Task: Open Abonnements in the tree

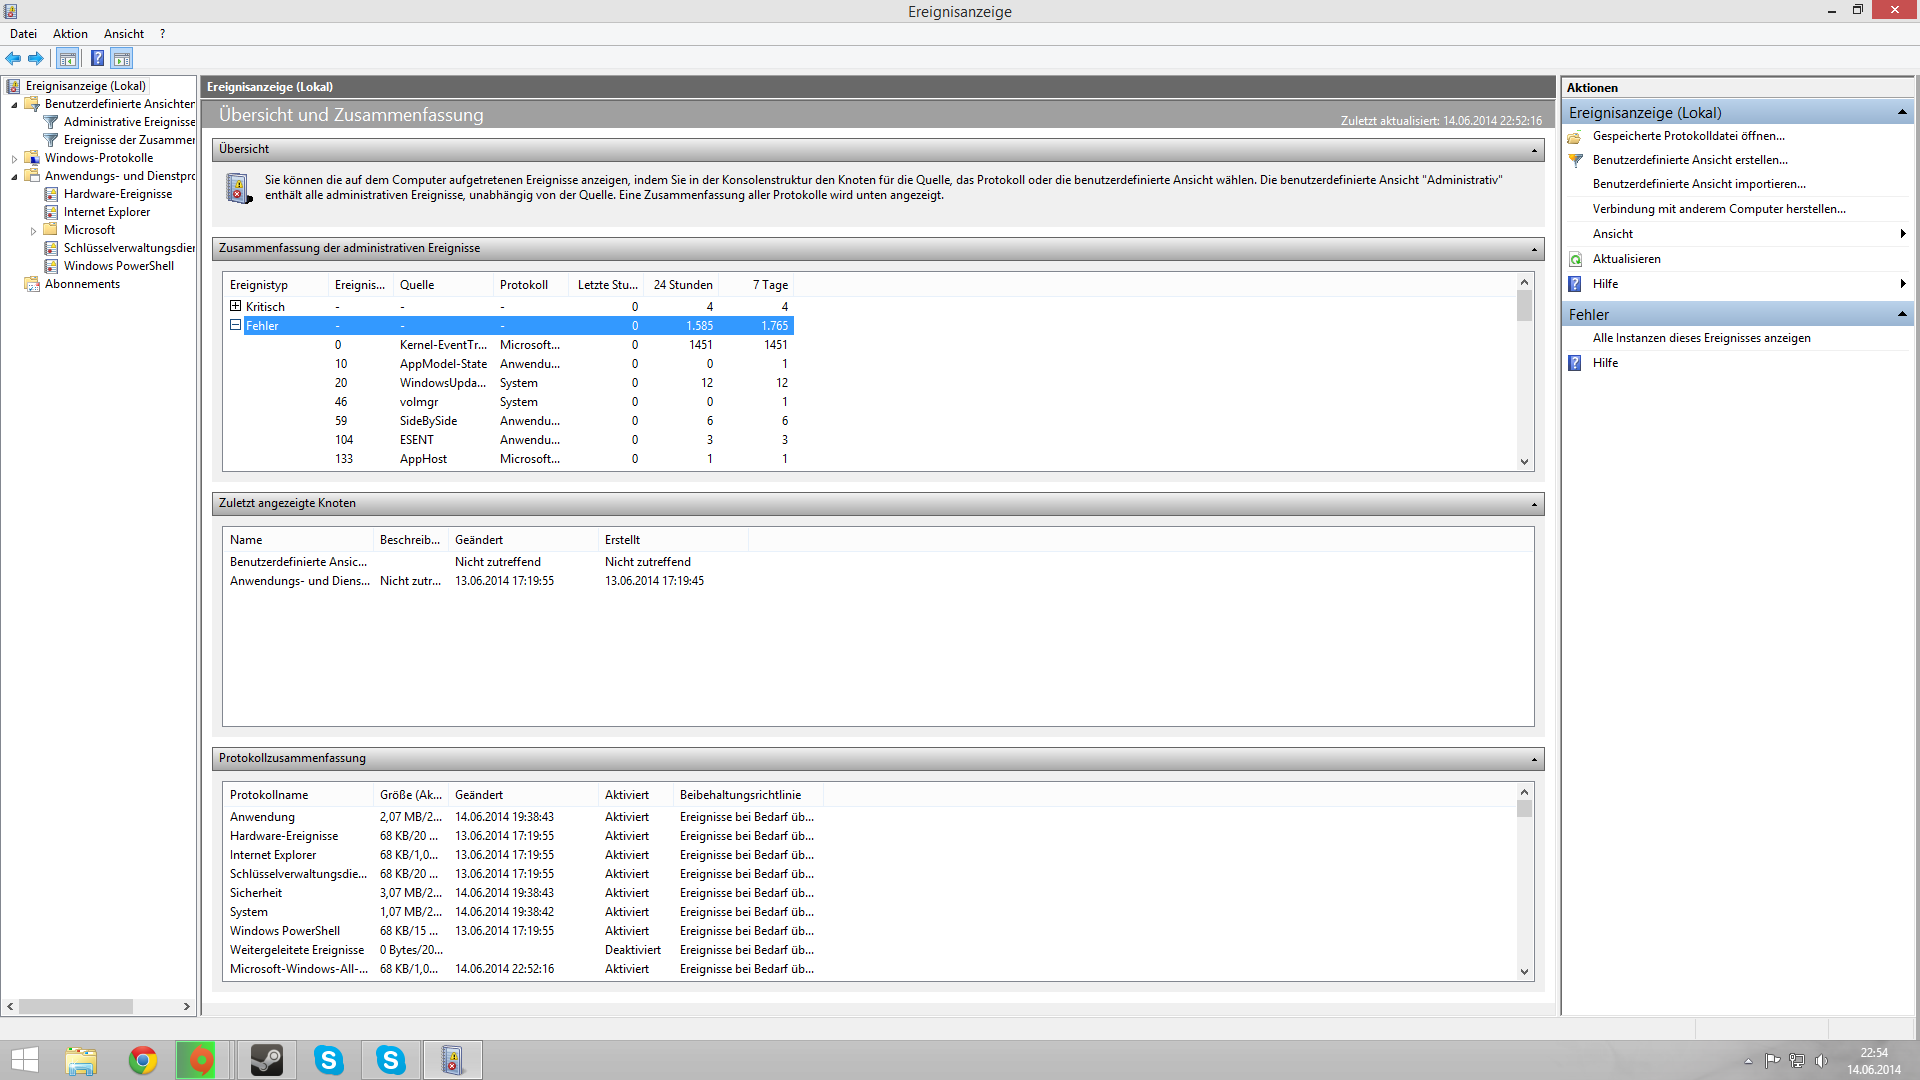Action: [82, 284]
